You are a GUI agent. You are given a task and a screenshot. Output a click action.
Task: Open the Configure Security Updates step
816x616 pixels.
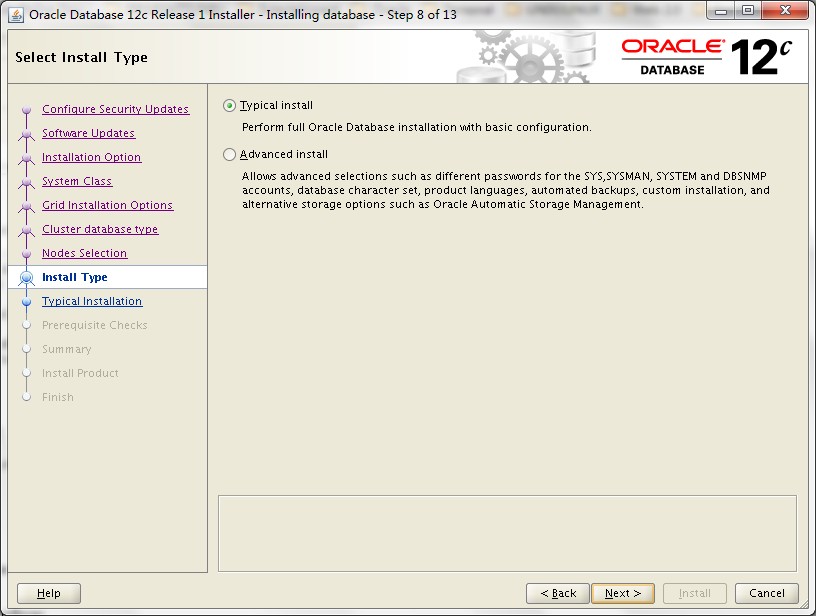pyautogui.click(x=116, y=109)
